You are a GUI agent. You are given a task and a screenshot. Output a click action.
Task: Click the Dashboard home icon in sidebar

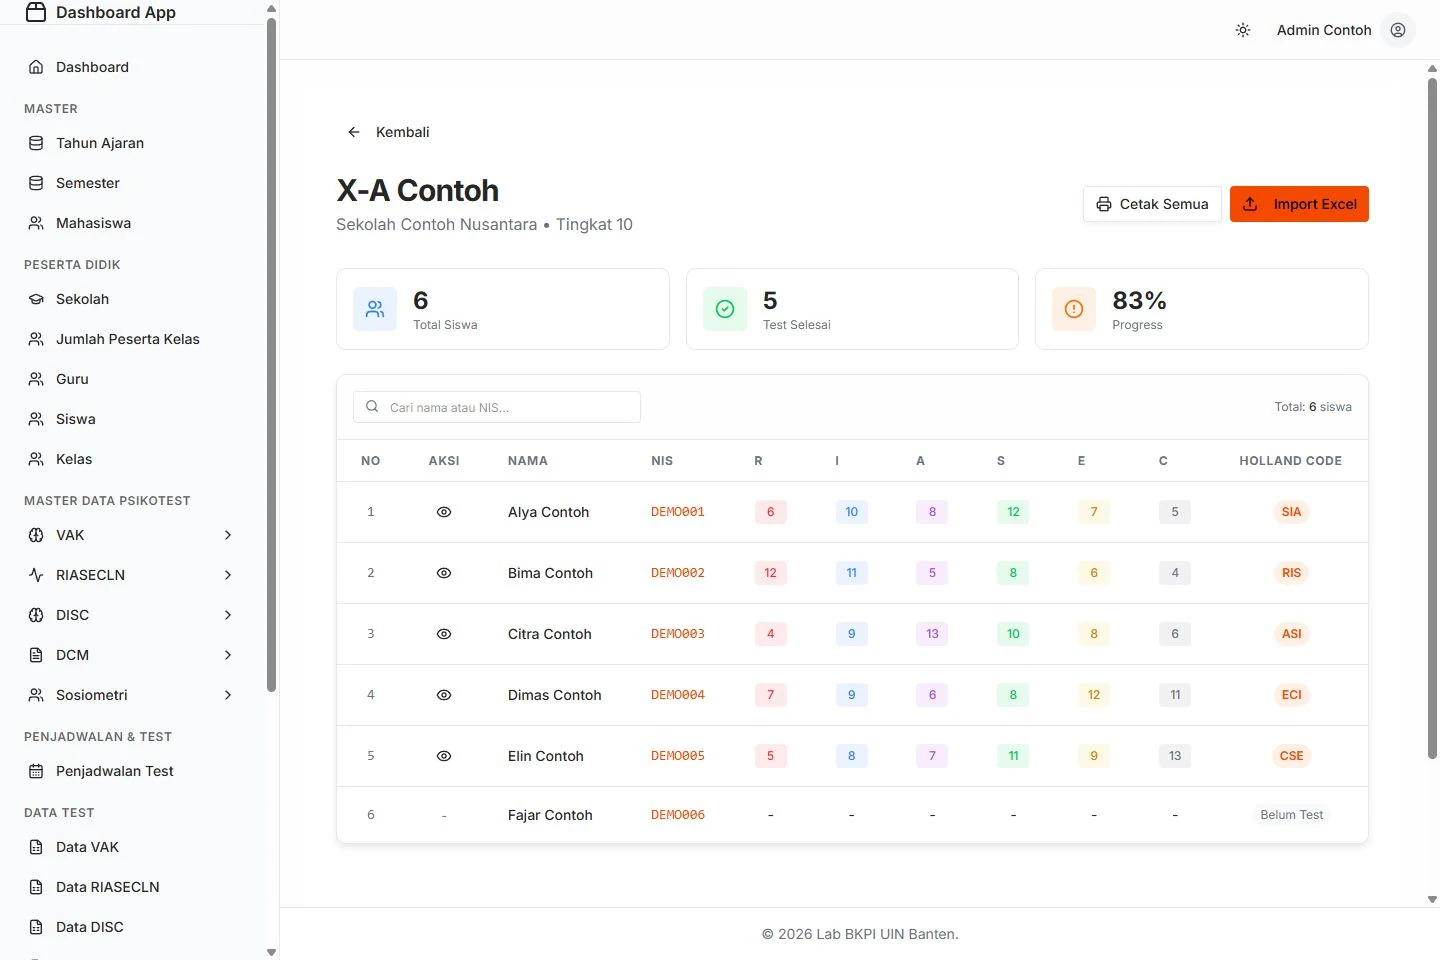(x=36, y=67)
